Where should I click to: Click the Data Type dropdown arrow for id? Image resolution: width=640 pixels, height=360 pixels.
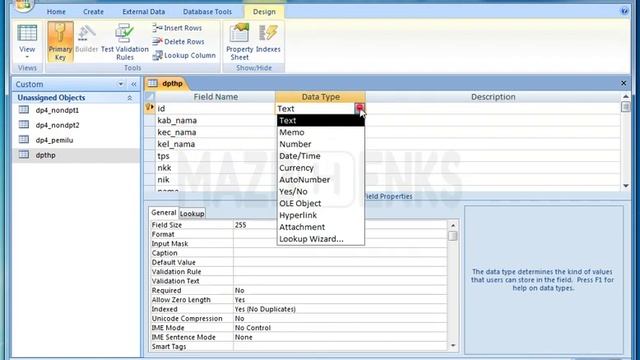tap(359, 108)
